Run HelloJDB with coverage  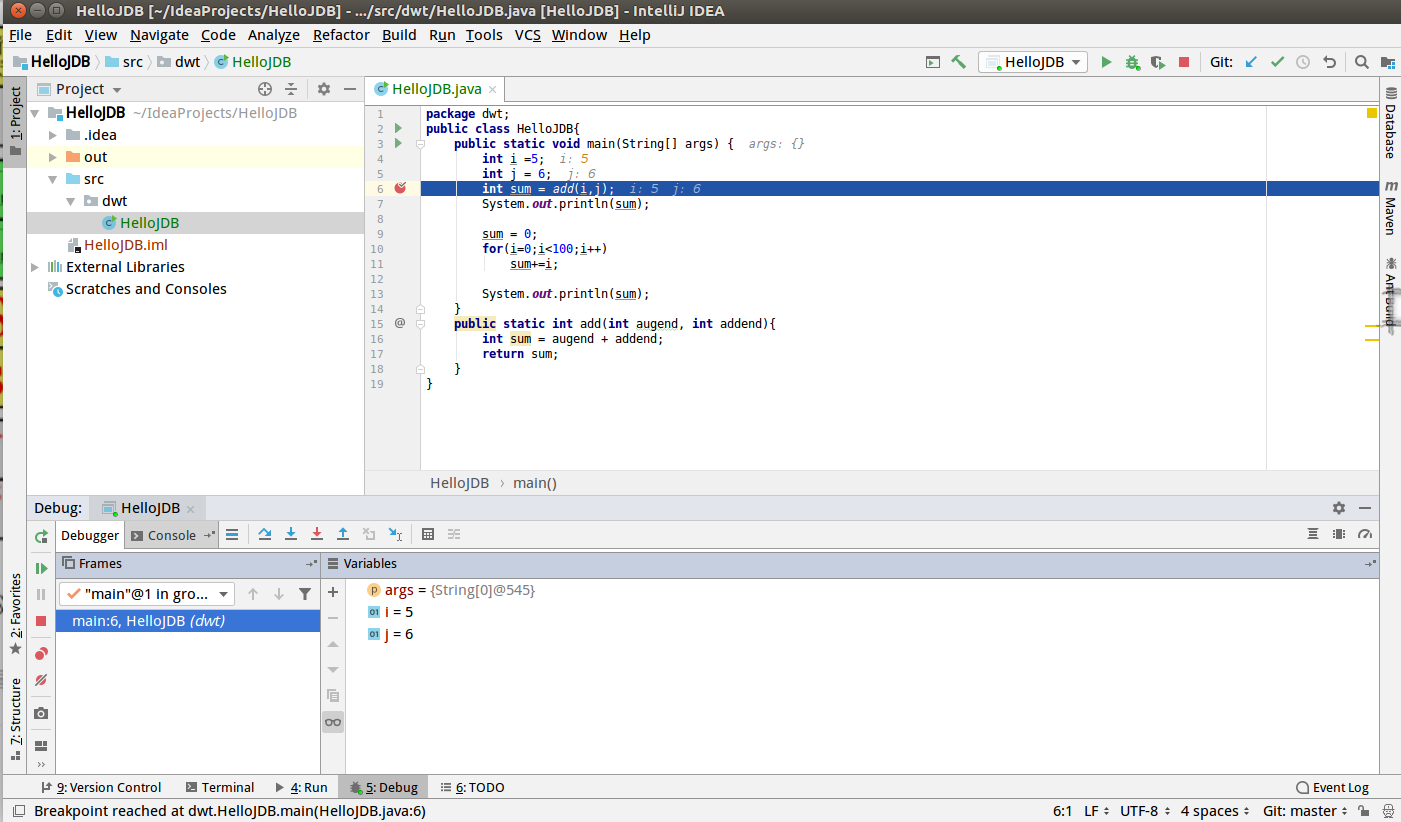click(x=1158, y=62)
